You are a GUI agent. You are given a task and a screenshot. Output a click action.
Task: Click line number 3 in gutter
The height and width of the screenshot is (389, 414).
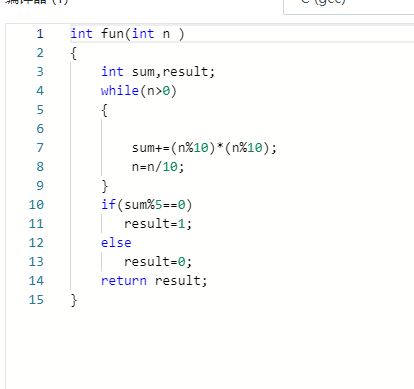pos(40,72)
